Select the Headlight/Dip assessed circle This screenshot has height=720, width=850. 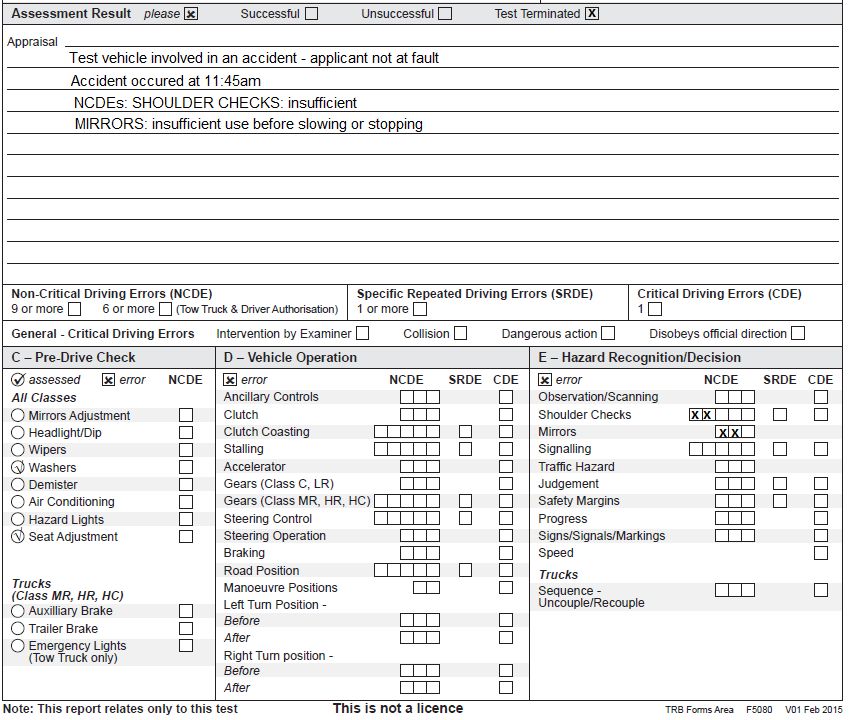[18, 433]
